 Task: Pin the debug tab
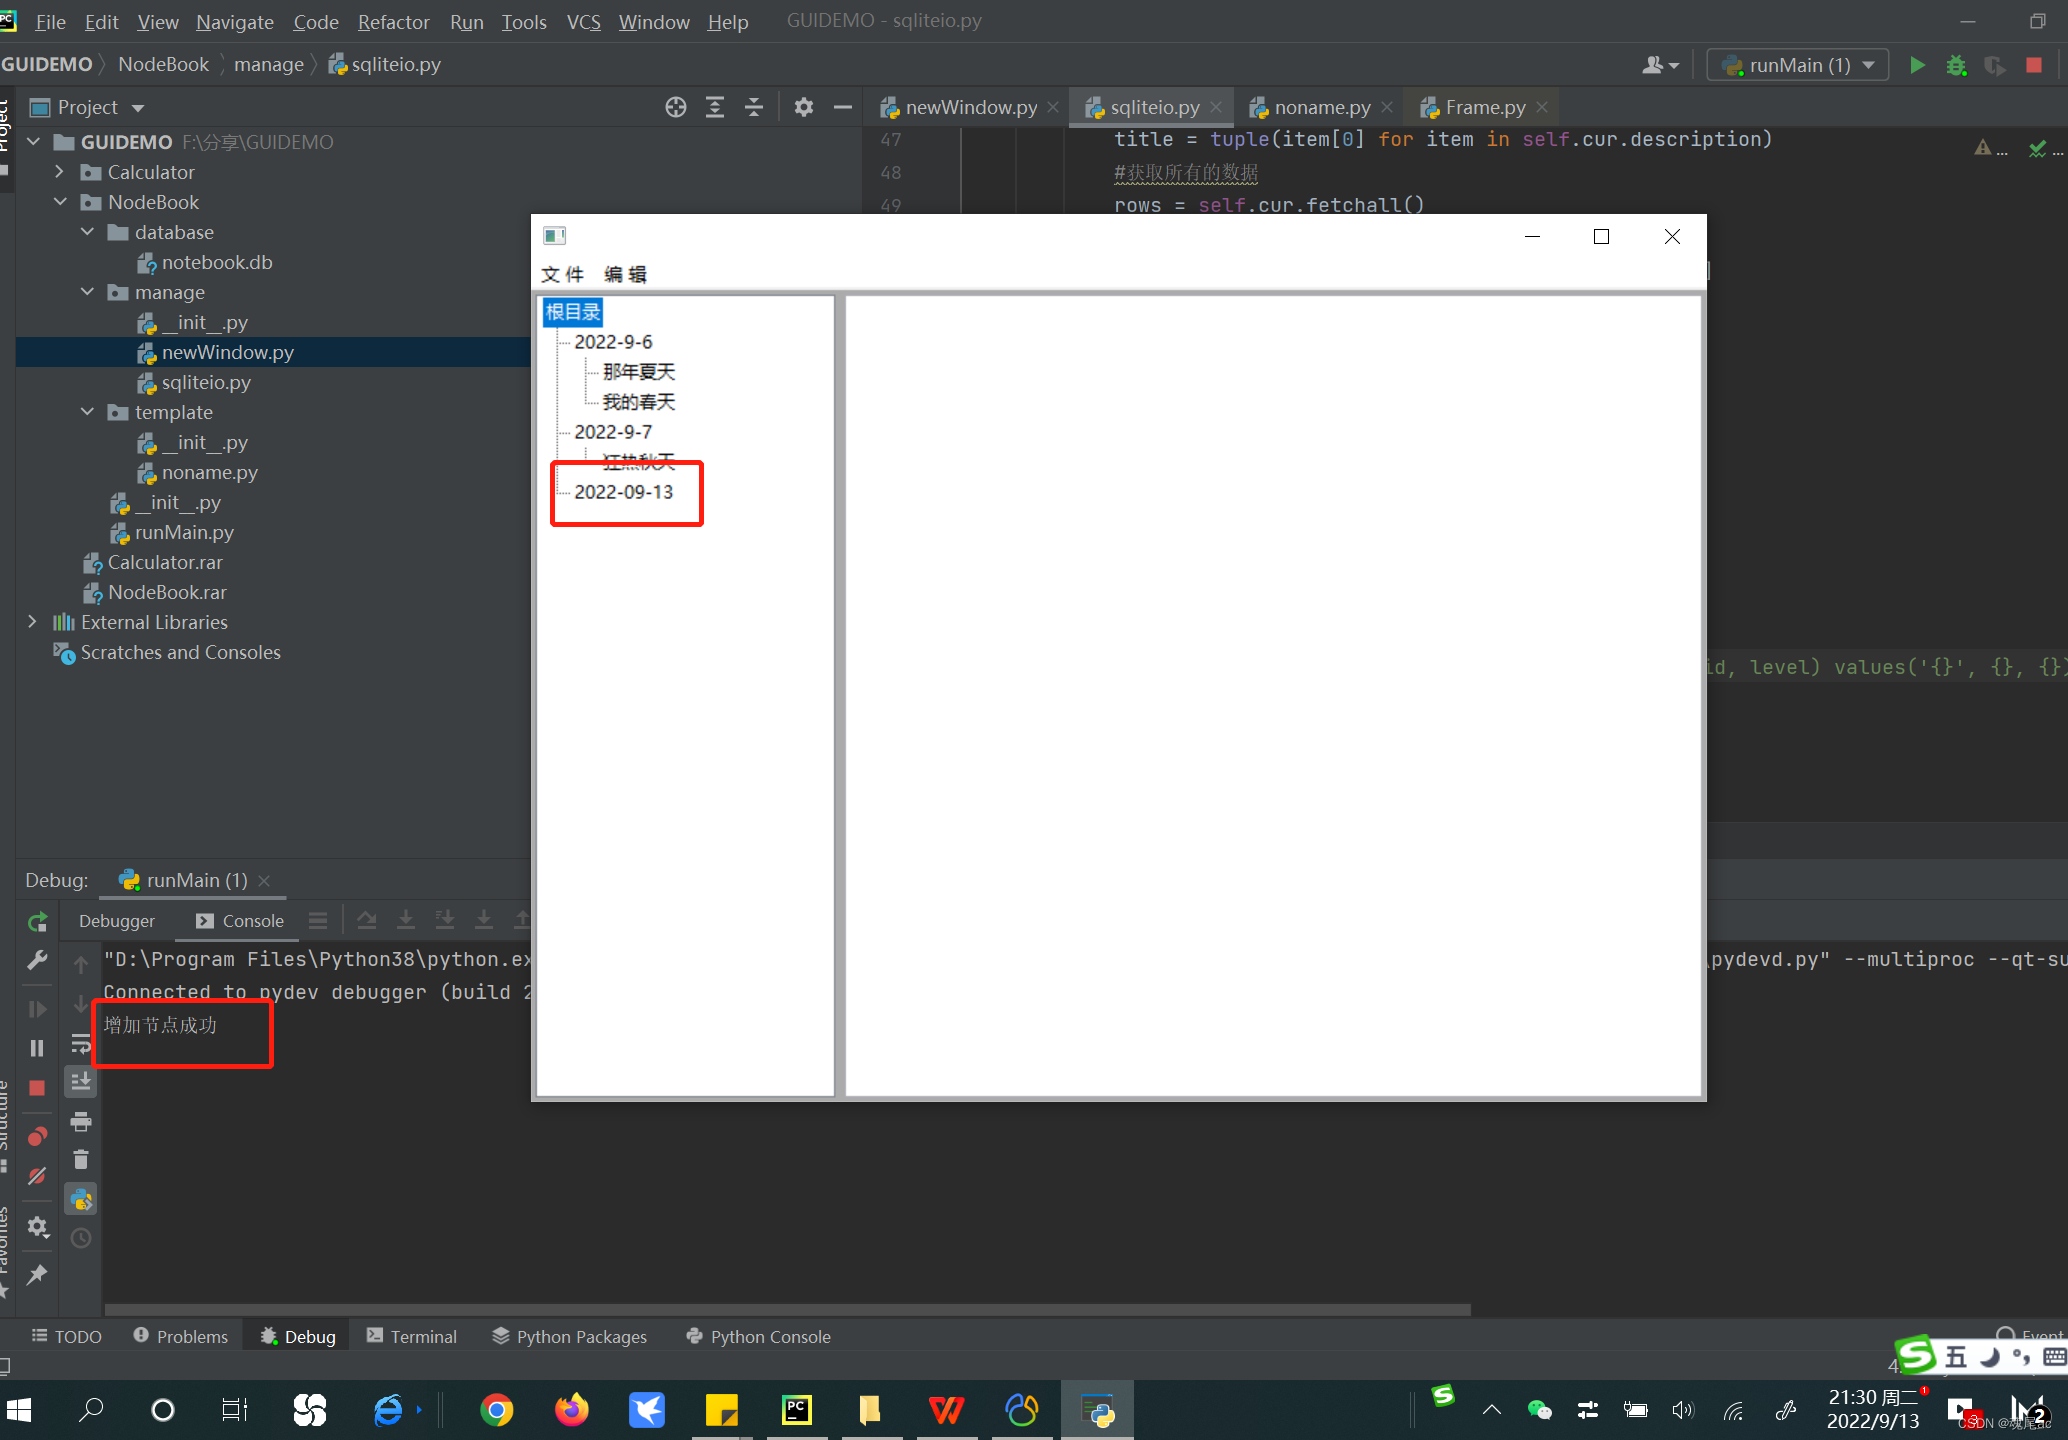(37, 1275)
